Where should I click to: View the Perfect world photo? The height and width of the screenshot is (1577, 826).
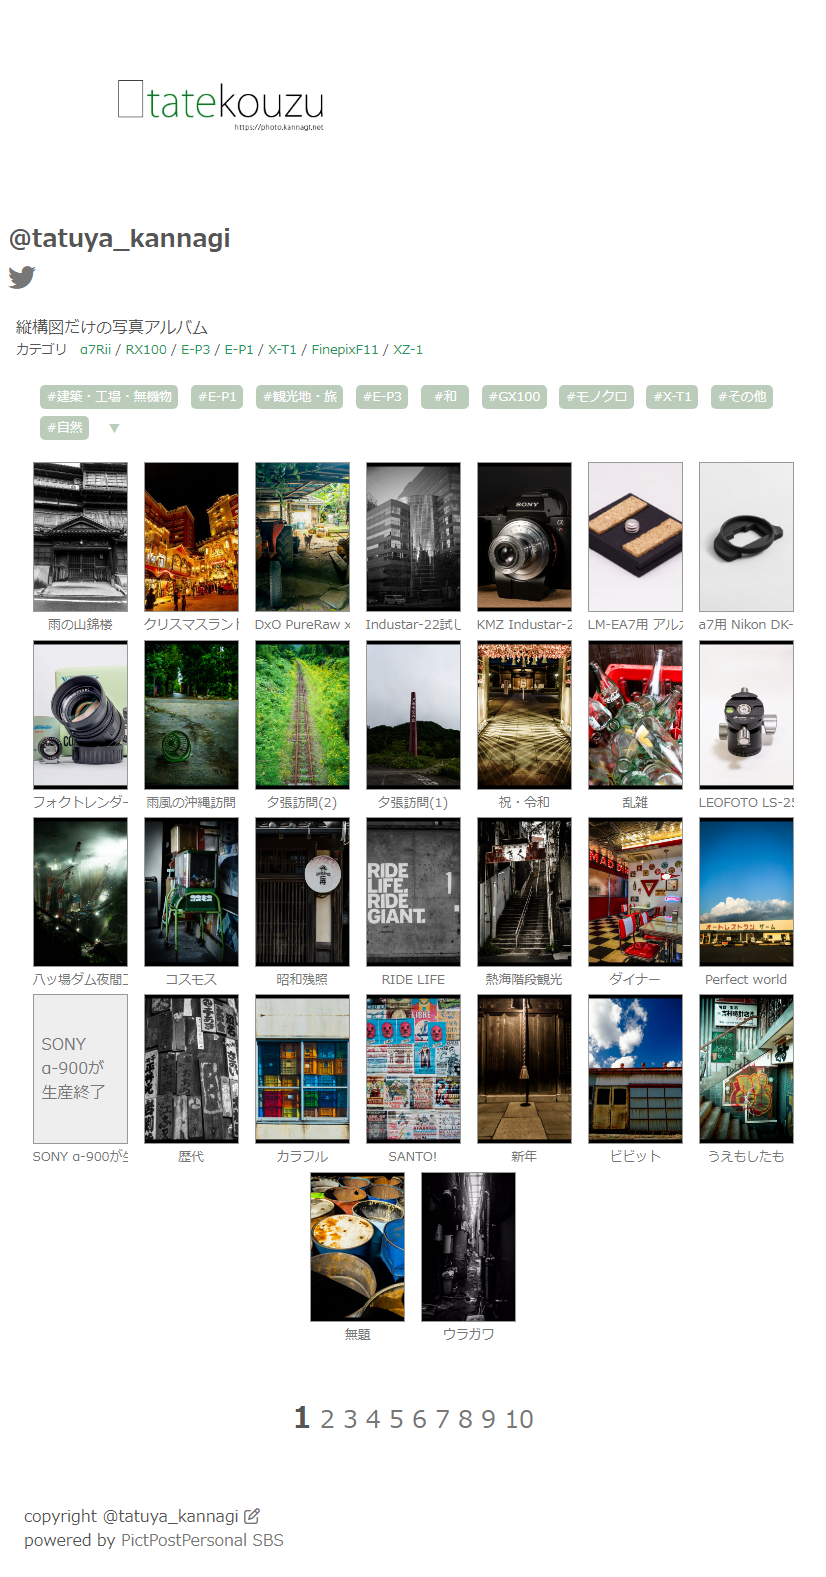(x=746, y=892)
